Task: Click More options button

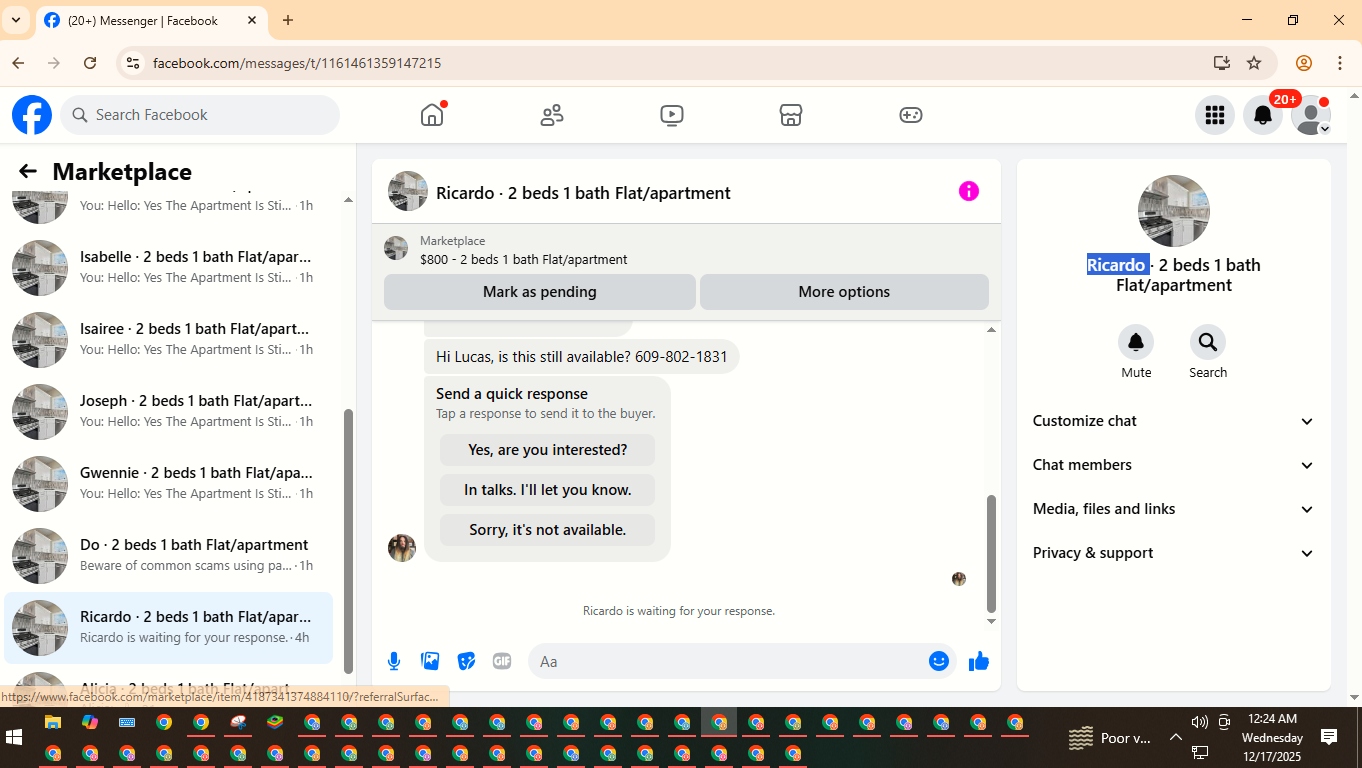Action: tap(844, 292)
